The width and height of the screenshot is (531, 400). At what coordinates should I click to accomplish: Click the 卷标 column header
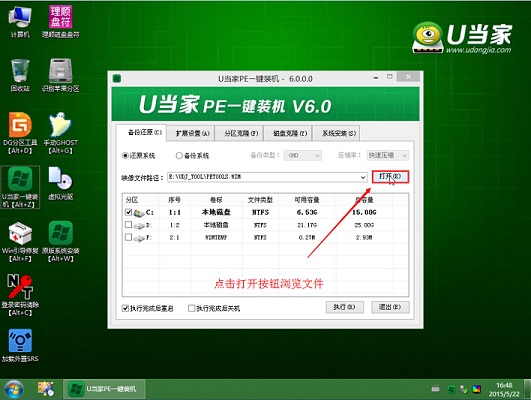tap(216, 200)
